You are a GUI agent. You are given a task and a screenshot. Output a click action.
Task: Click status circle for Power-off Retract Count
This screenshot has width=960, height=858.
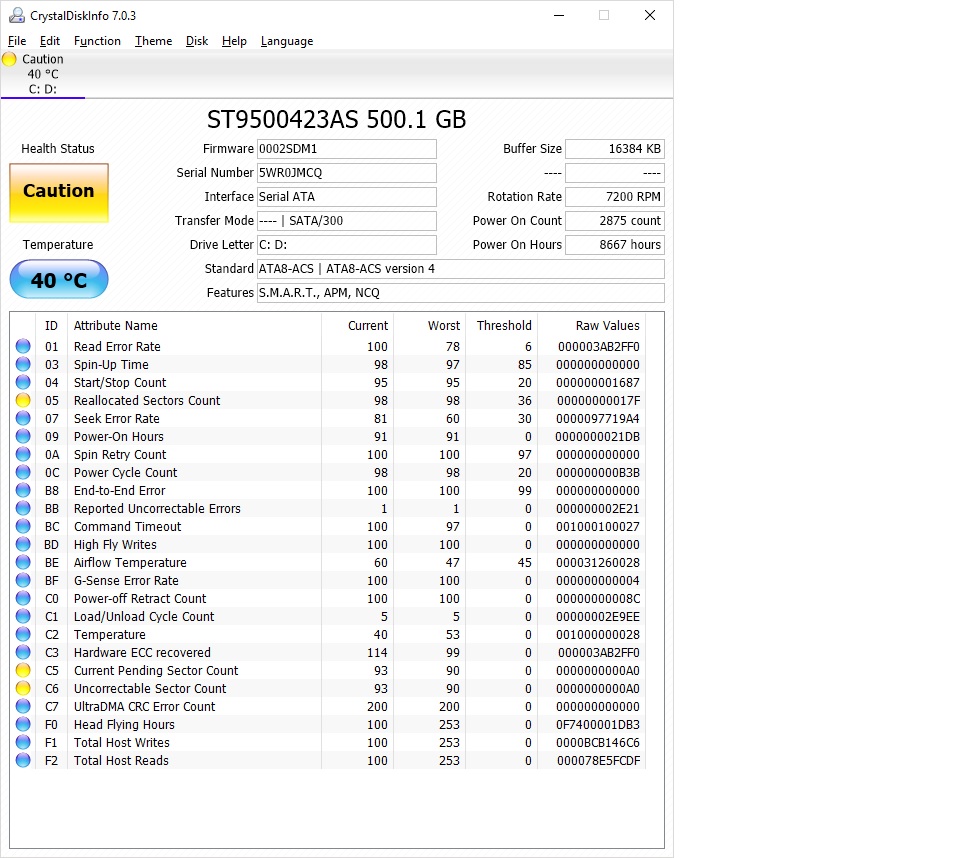pos(23,598)
